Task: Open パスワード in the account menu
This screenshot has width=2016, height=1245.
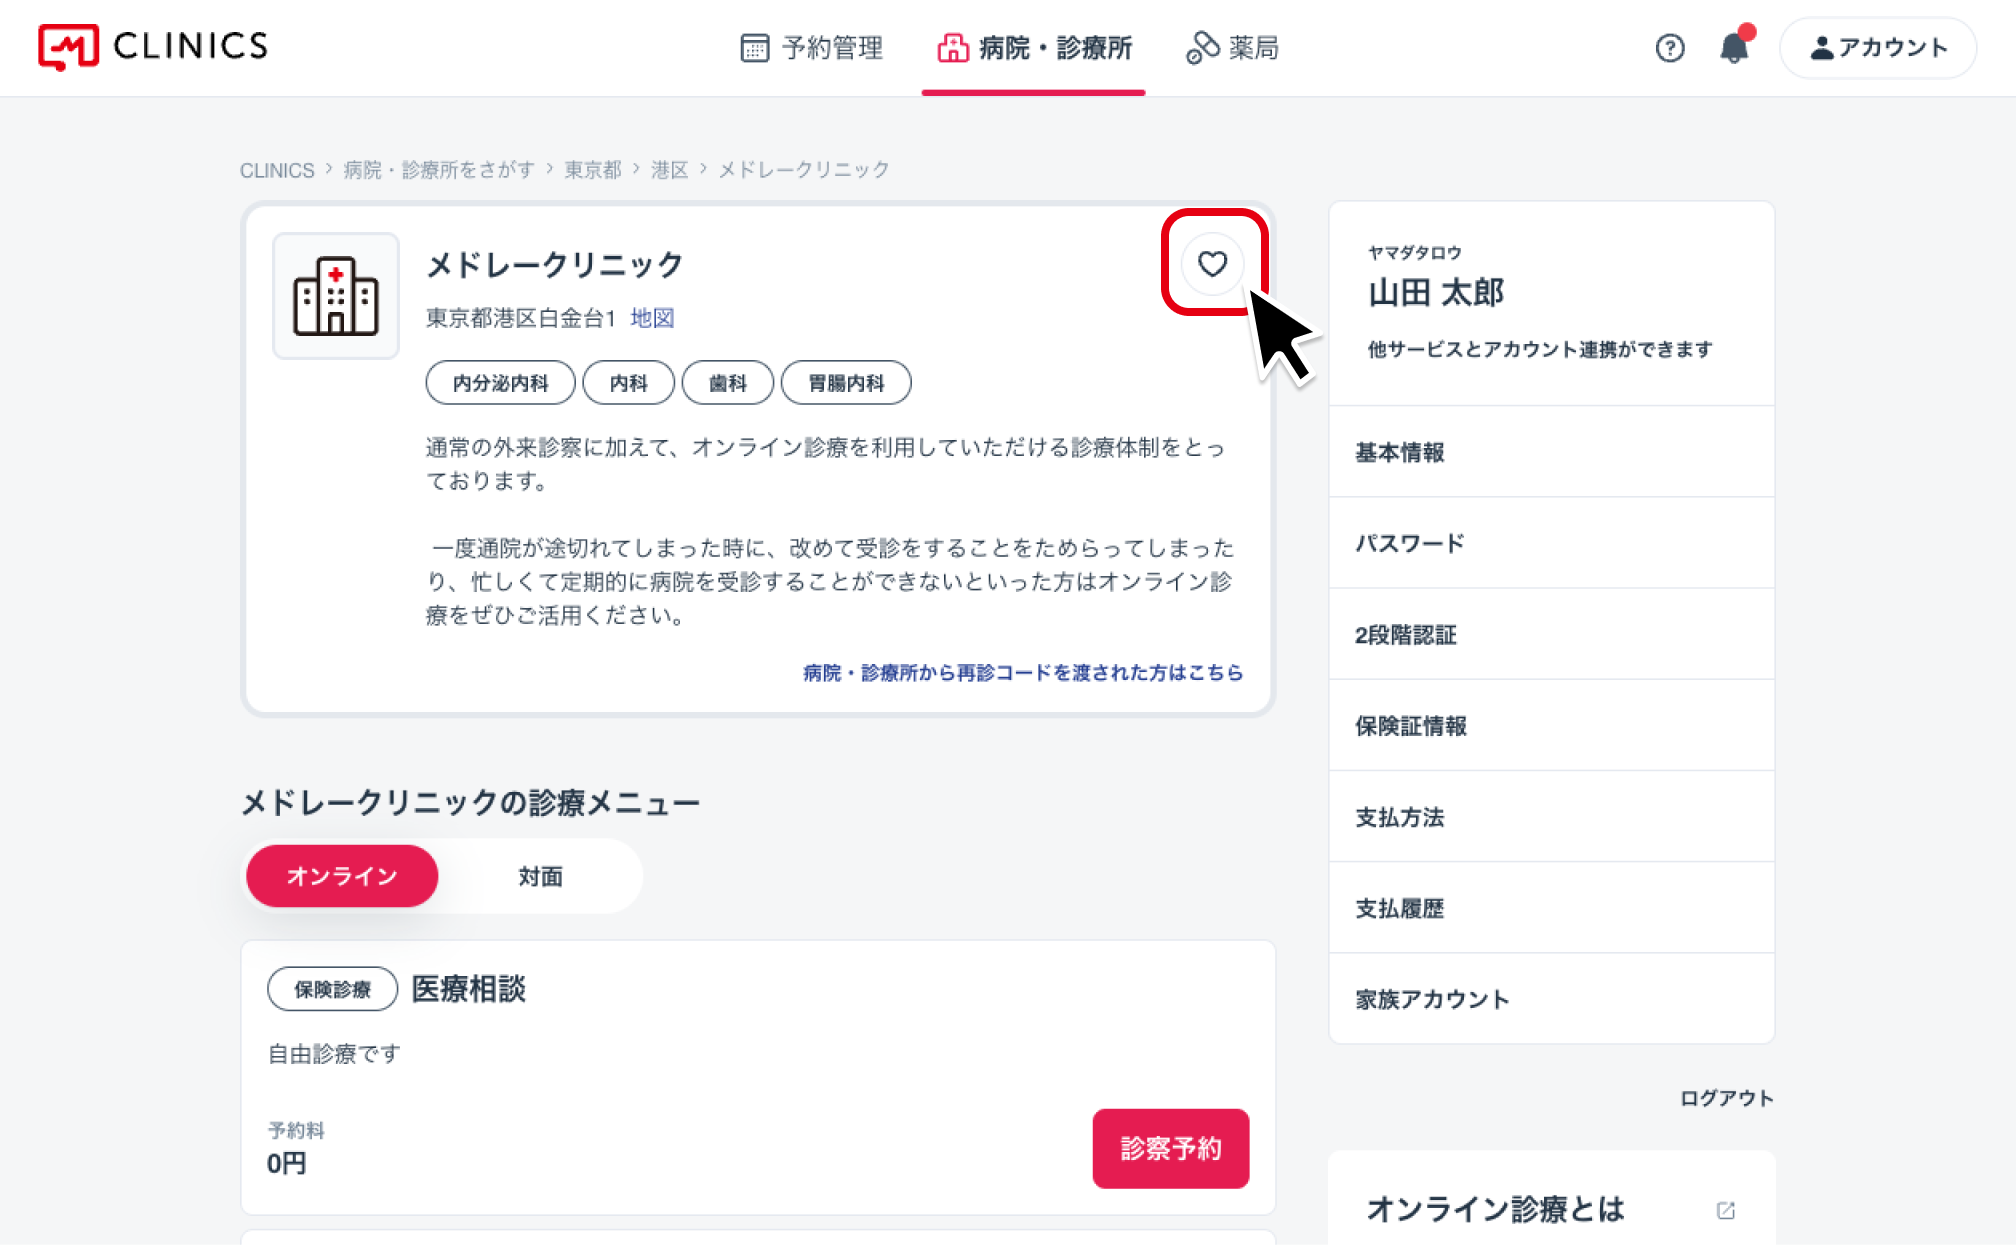Action: 1552,543
